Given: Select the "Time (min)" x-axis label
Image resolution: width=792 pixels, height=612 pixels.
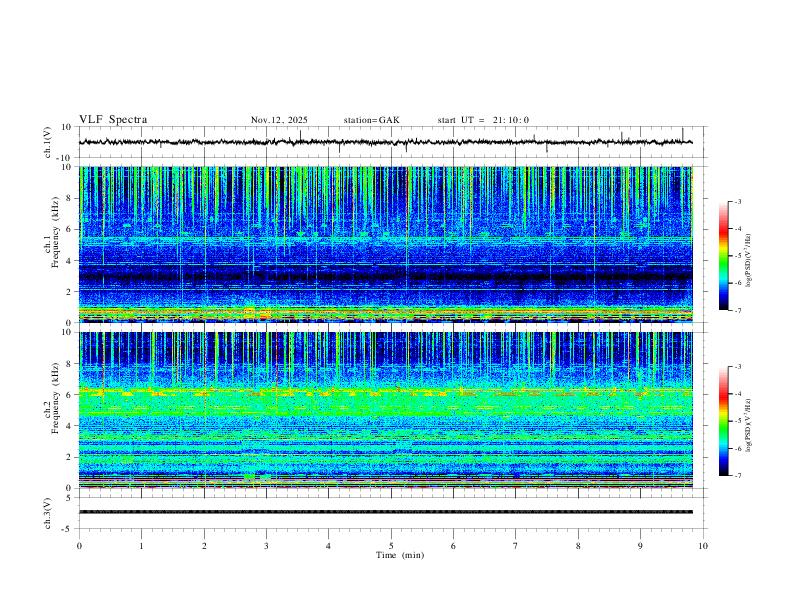Looking at the screenshot, I should point(400,555).
